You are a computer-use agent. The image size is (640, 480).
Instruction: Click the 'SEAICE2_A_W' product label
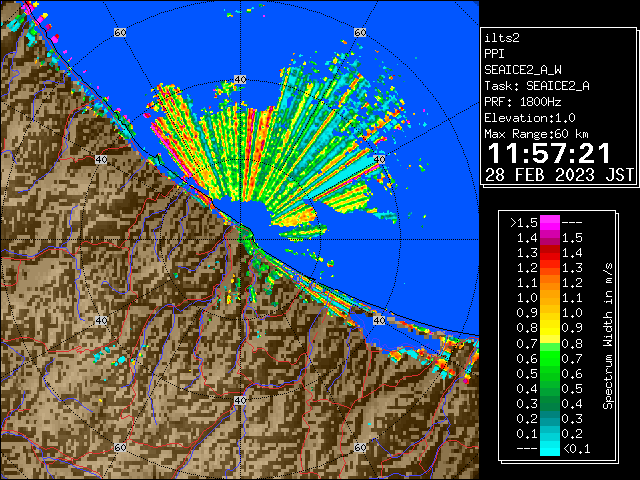tap(523, 70)
